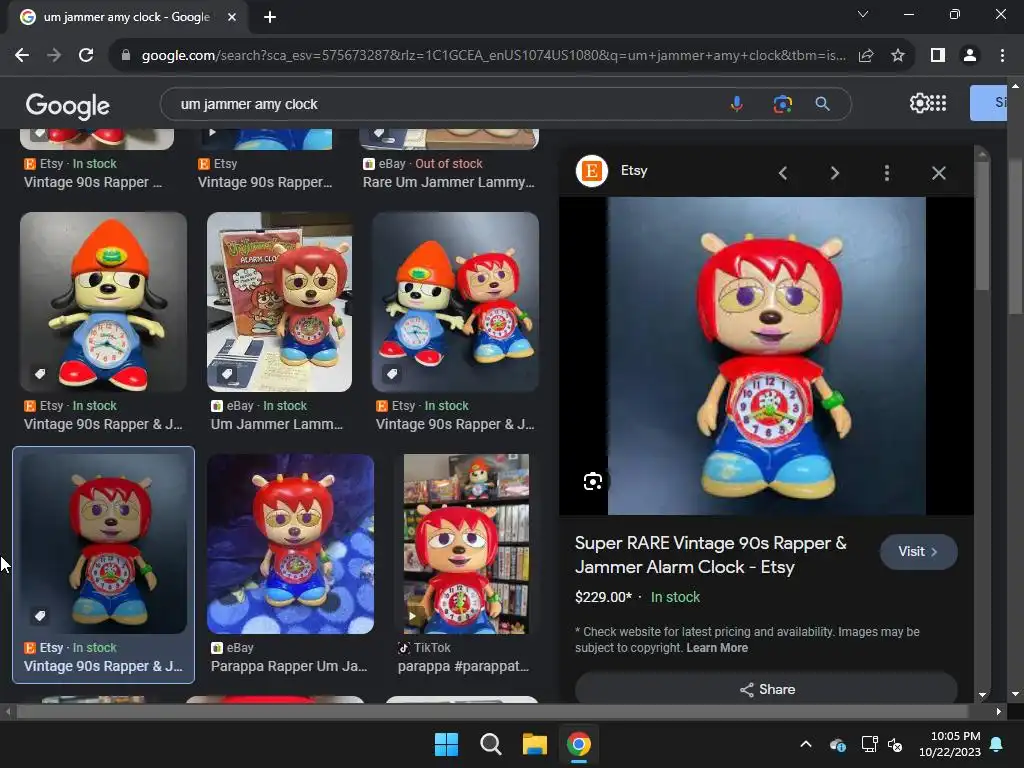Viewport: 1024px width, 768px height.
Task: Open Chrome profile menu
Action: [970, 56]
